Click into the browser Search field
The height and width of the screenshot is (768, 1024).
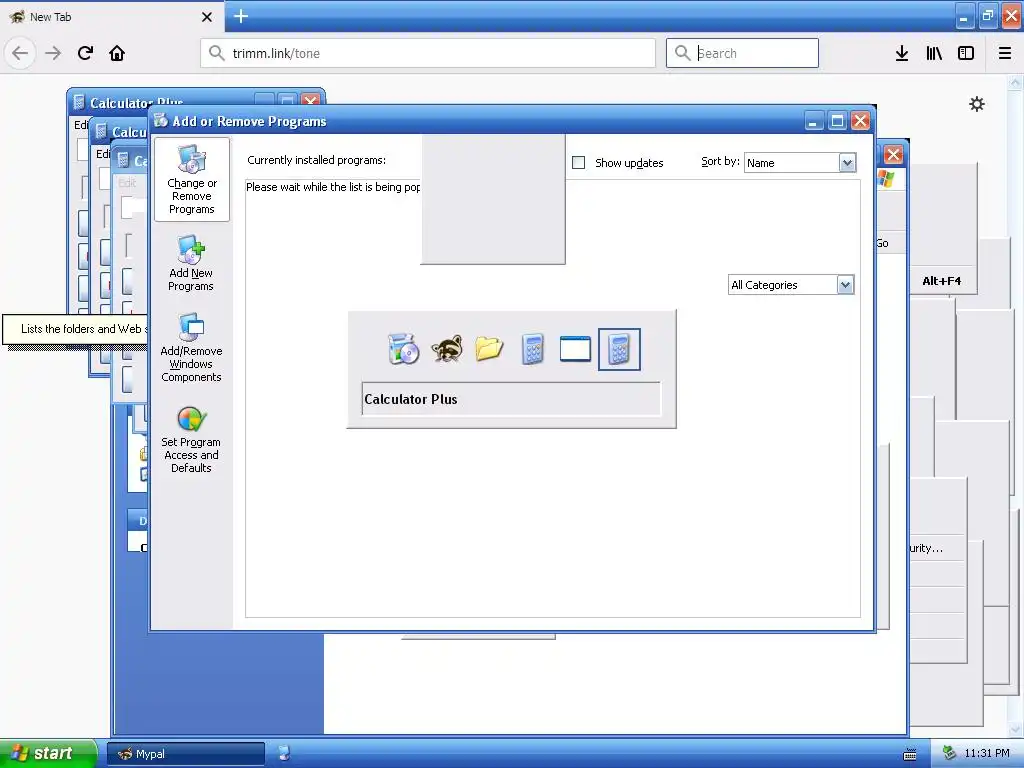742,53
